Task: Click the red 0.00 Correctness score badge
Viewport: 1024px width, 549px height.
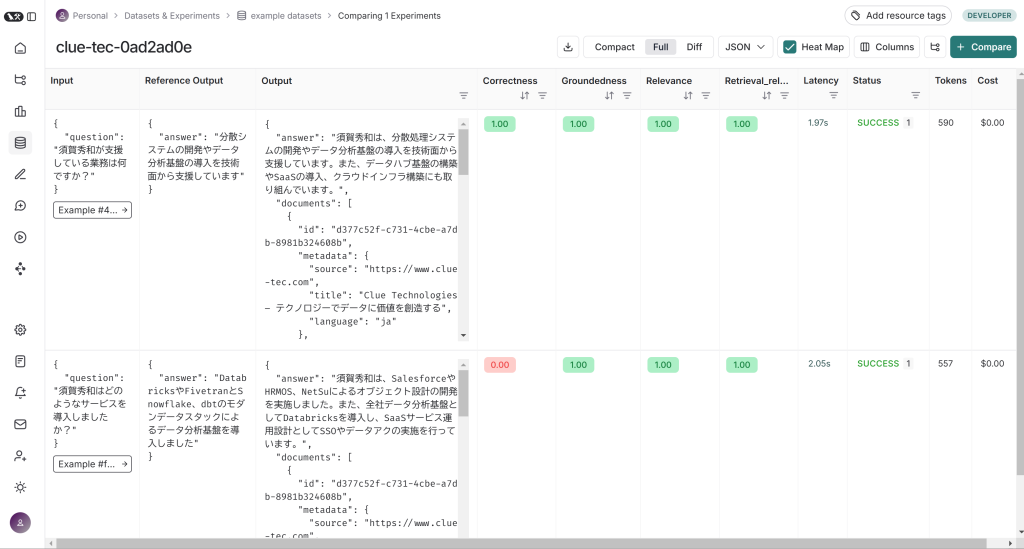Action: [x=499, y=365]
